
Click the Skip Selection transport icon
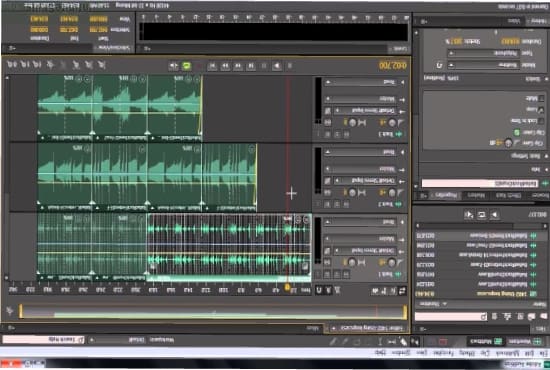click(173, 66)
